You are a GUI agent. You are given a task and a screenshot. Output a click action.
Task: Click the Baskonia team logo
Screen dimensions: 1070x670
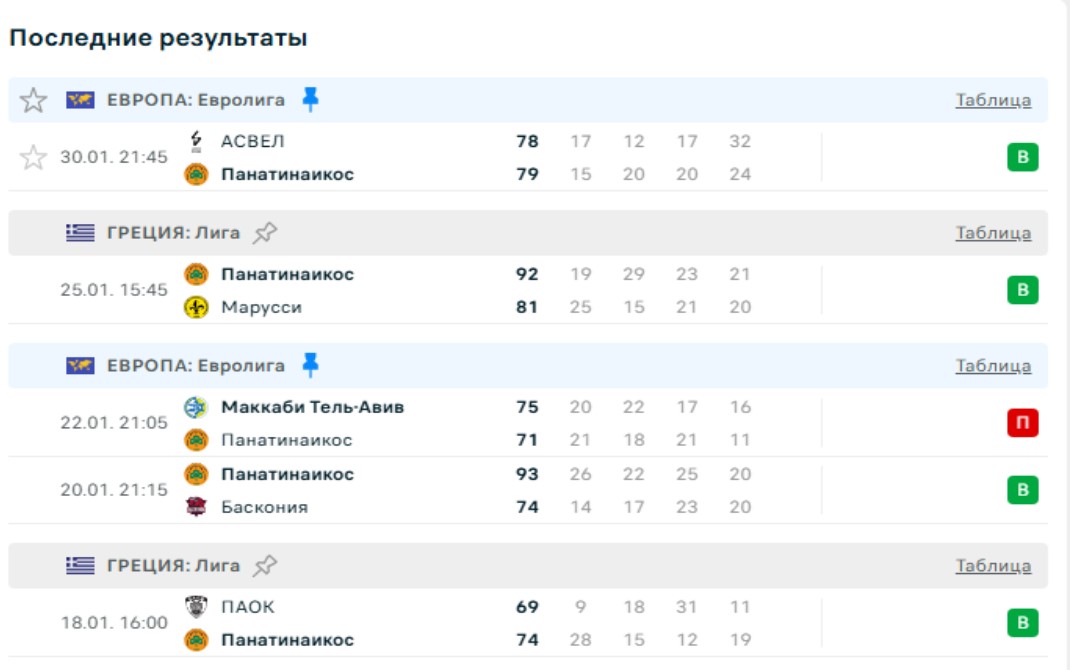(x=196, y=507)
